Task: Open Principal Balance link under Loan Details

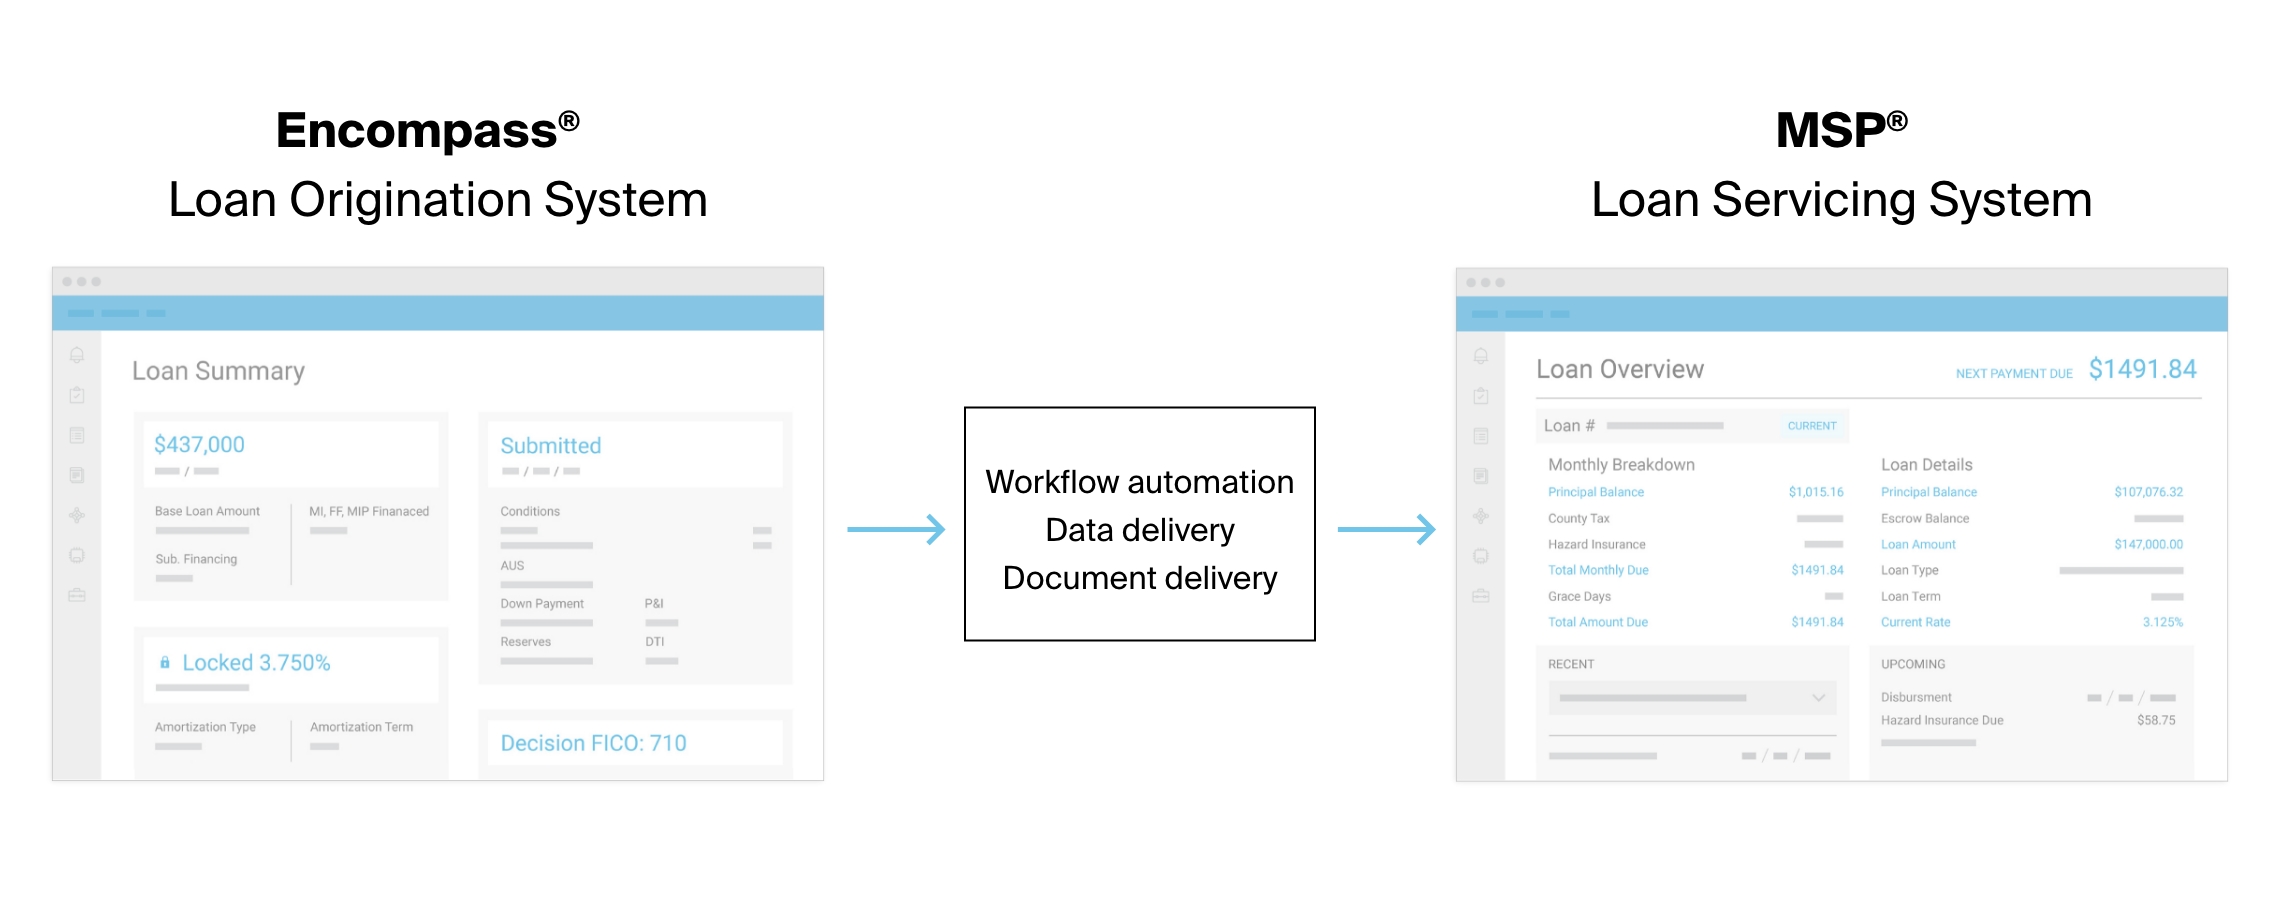Action: coord(1929,492)
